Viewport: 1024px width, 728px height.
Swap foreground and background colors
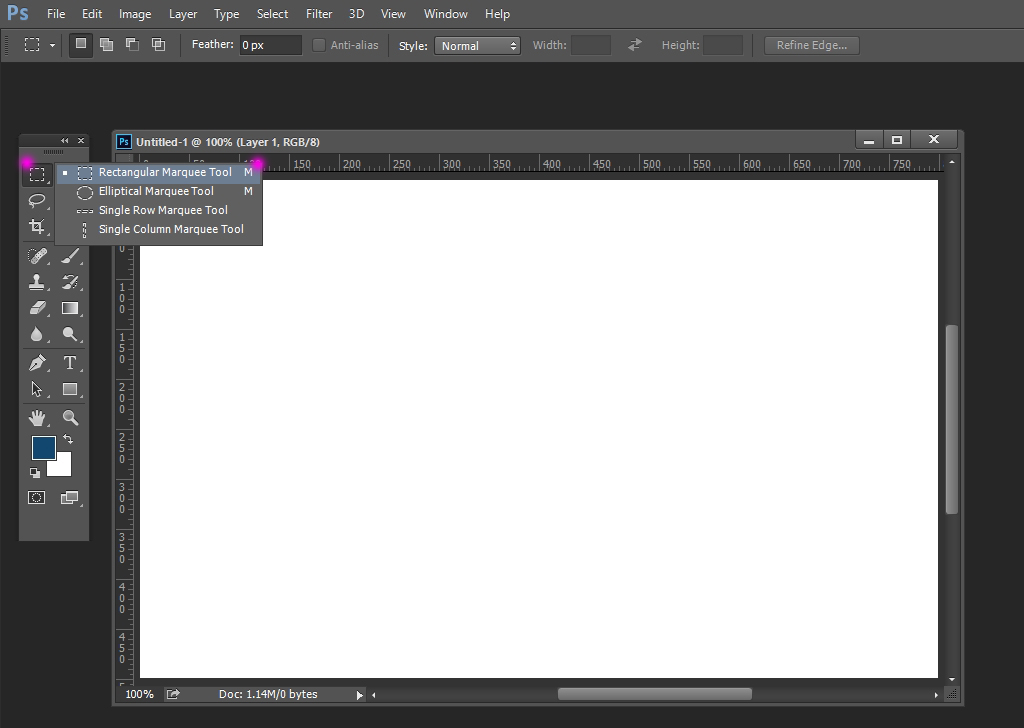coord(68,439)
